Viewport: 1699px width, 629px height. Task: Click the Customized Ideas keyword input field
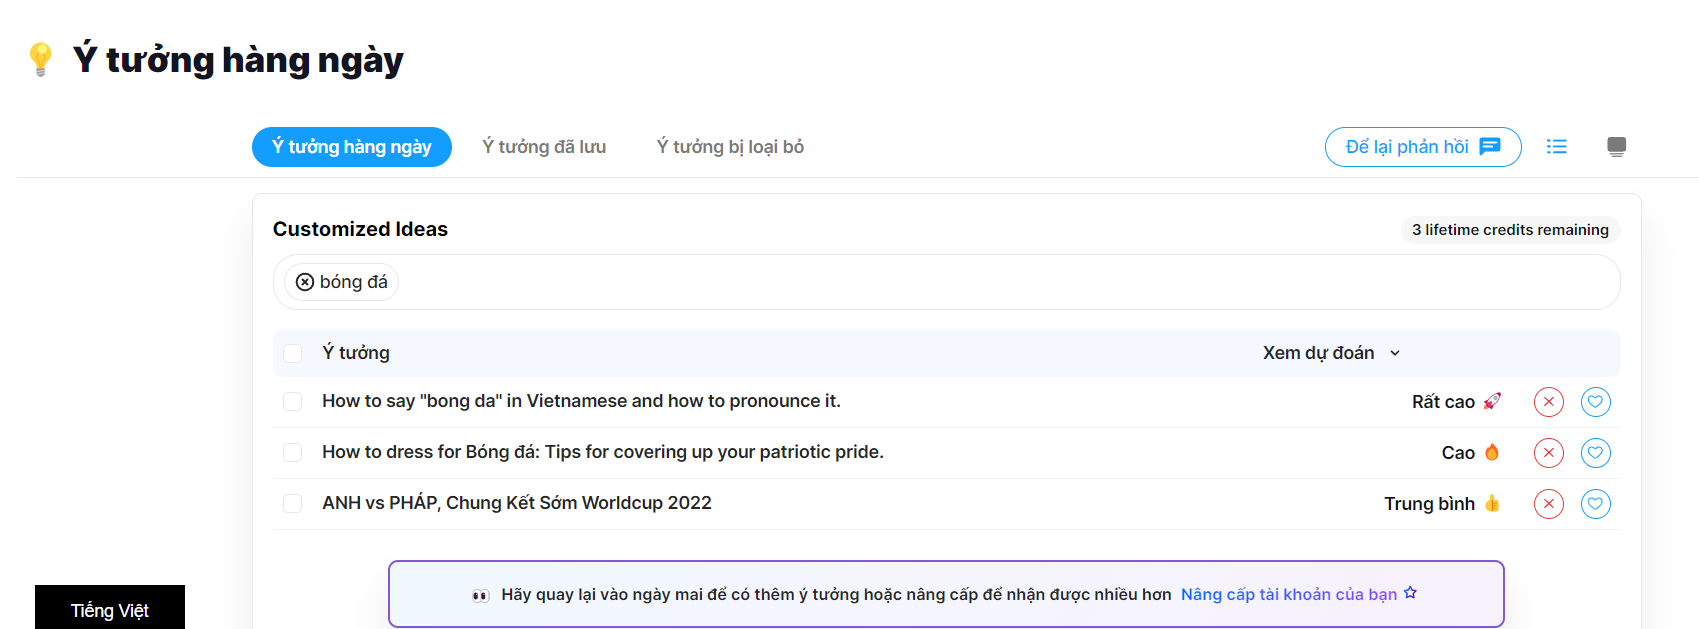tap(946, 282)
